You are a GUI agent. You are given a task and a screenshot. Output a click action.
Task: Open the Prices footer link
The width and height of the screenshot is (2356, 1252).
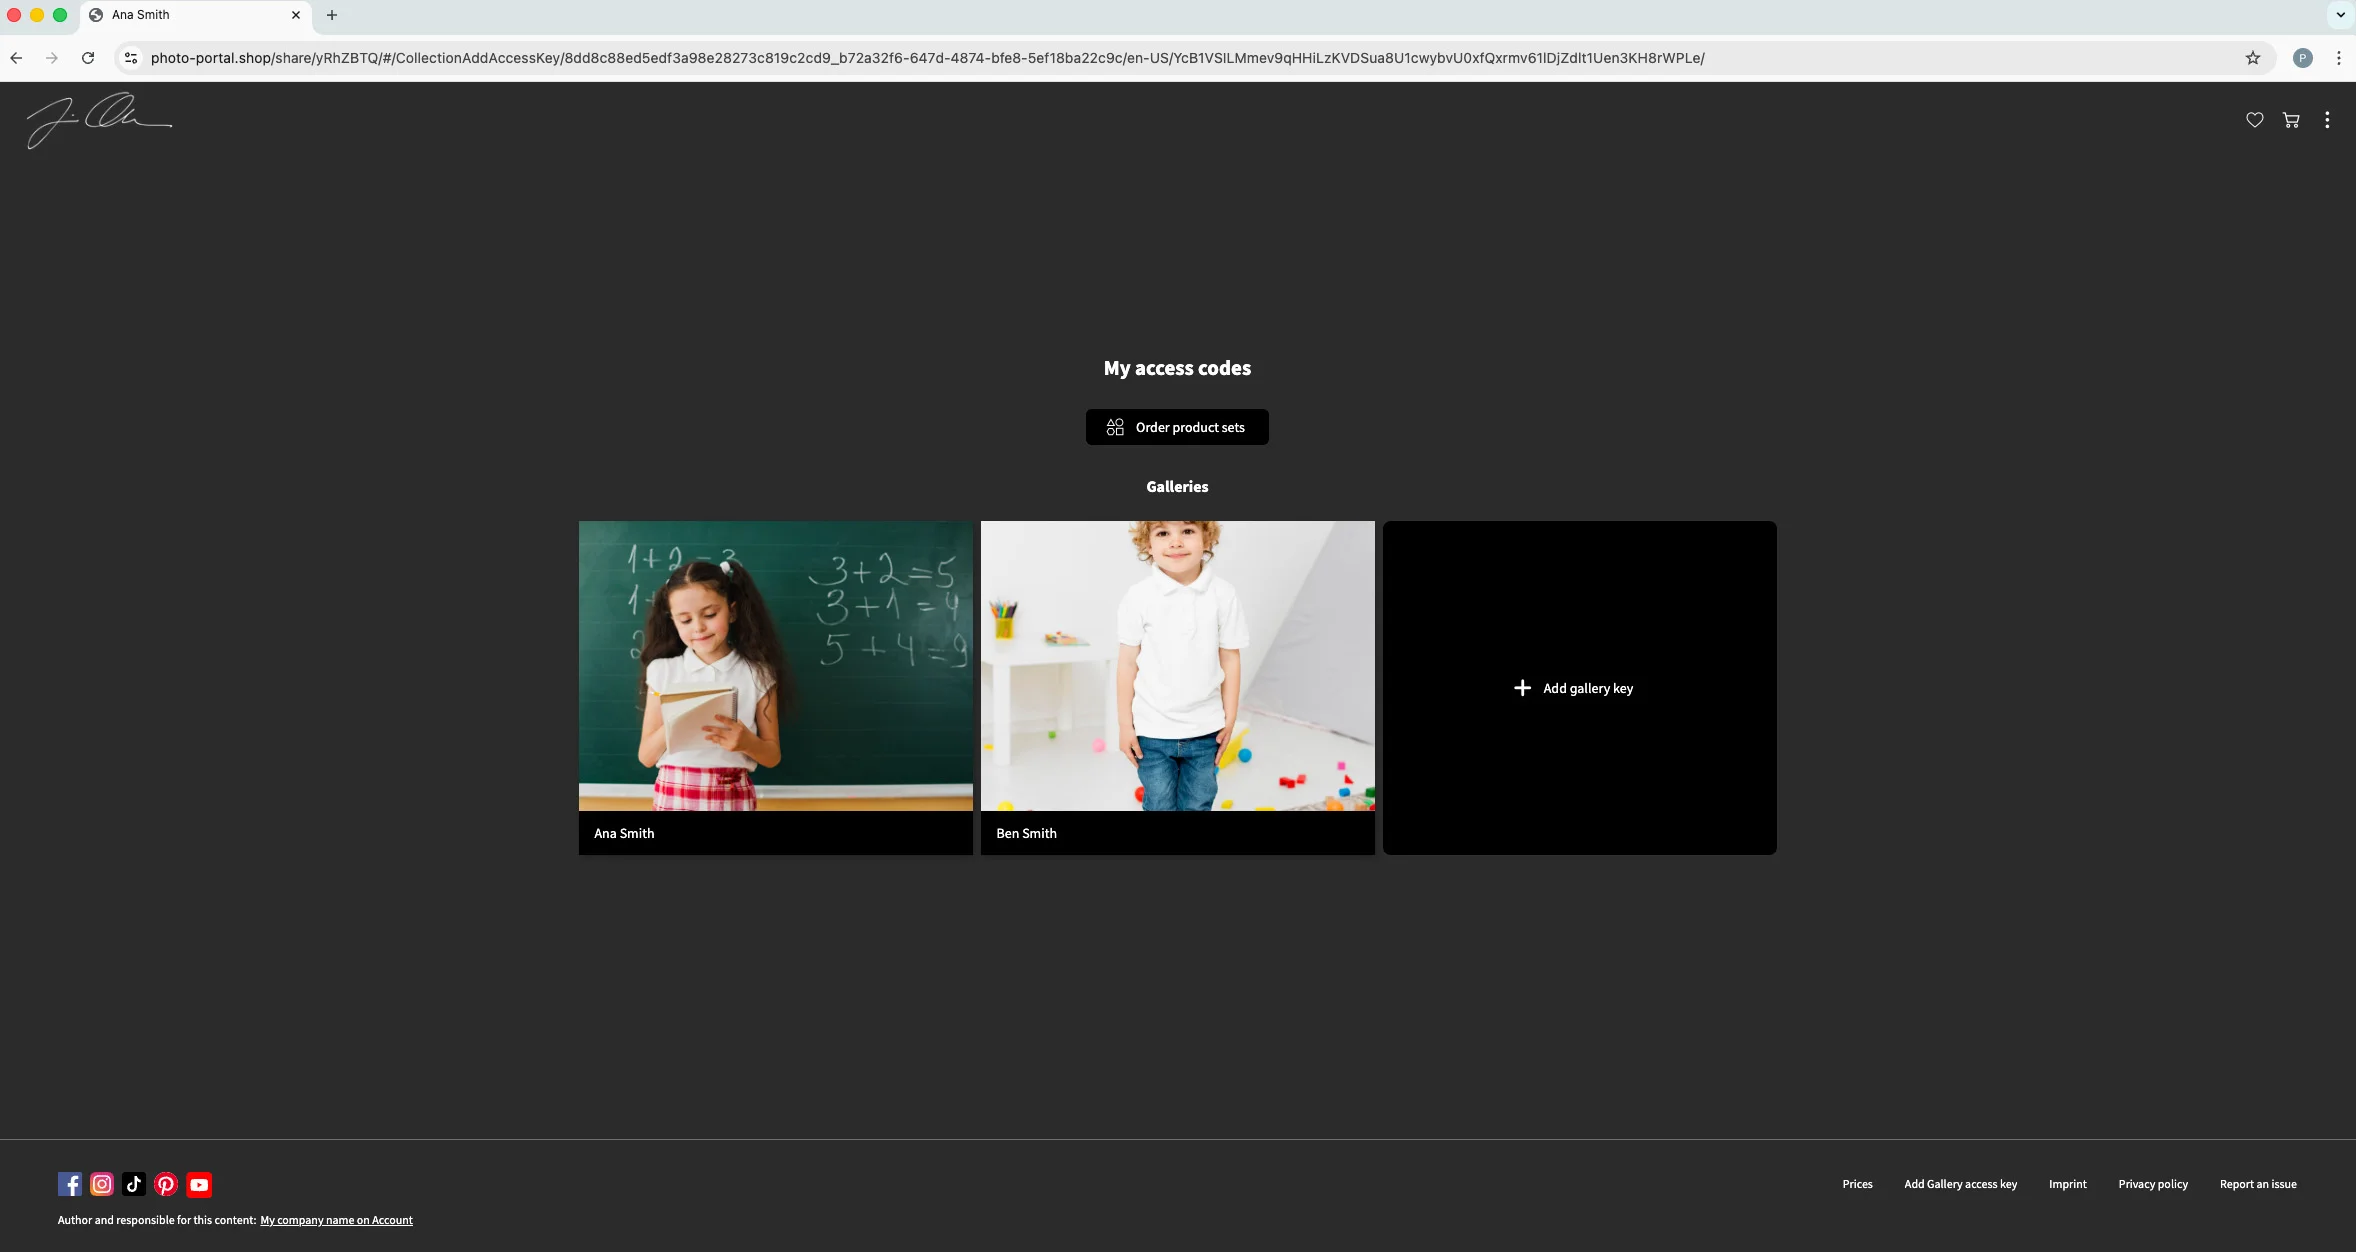(x=1857, y=1184)
